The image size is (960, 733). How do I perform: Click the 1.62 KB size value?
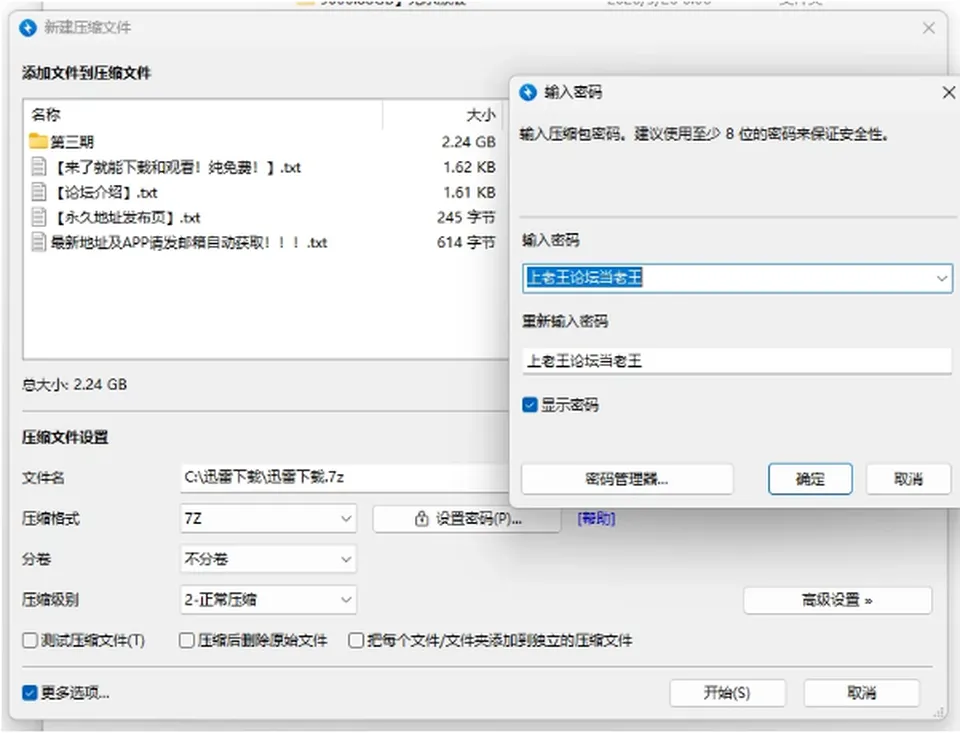[470, 167]
